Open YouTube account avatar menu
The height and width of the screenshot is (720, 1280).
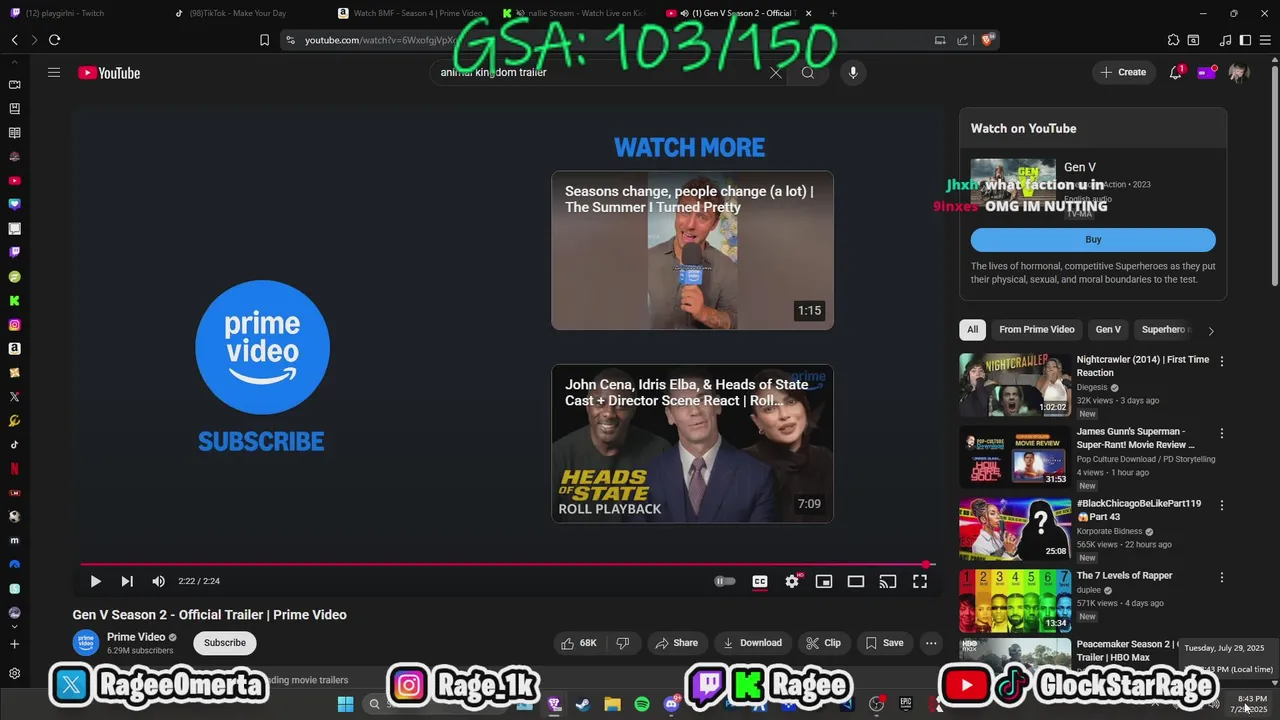pos(1238,73)
